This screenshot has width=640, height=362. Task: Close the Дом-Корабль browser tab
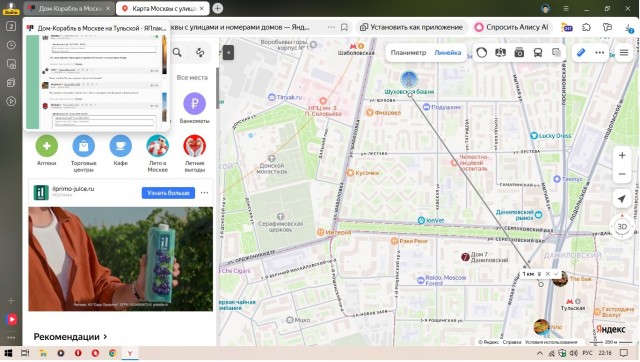pyautogui.click(x=108, y=8)
